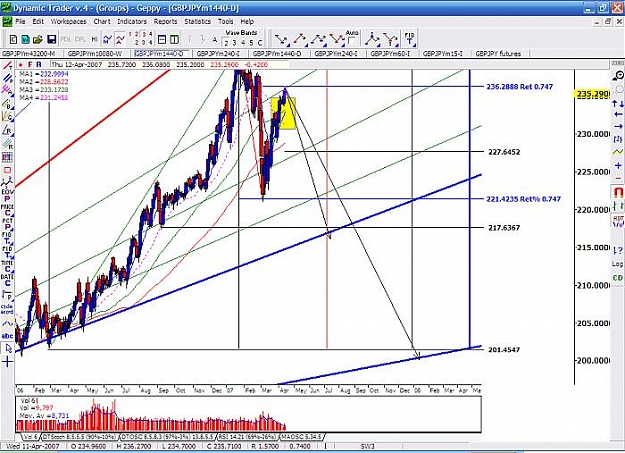Viewport: 625px width, 453px height.
Task: Open the Indicators menu
Action: point(132,22)
